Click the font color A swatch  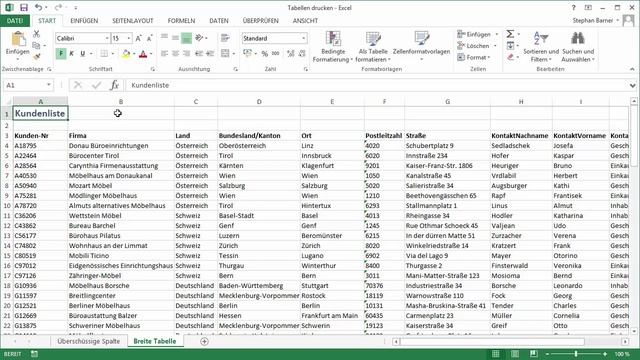pyautogui.click(x=143, y=53)
